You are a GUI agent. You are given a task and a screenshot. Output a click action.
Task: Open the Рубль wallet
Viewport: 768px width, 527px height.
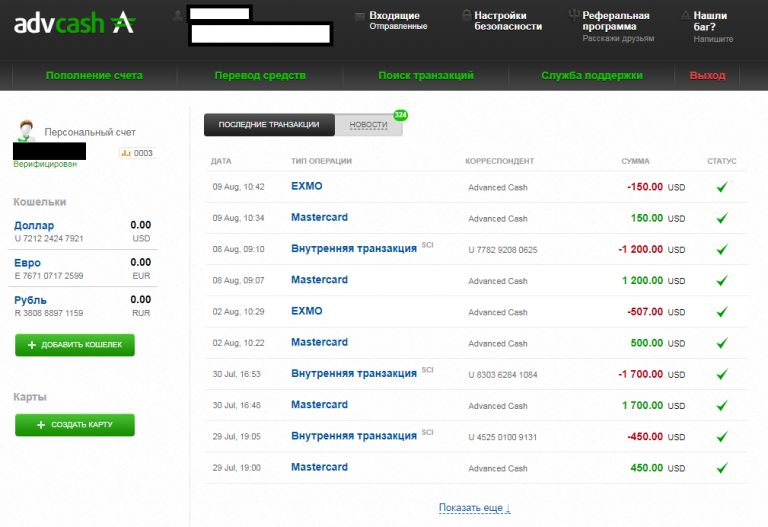tap(30, 300)
